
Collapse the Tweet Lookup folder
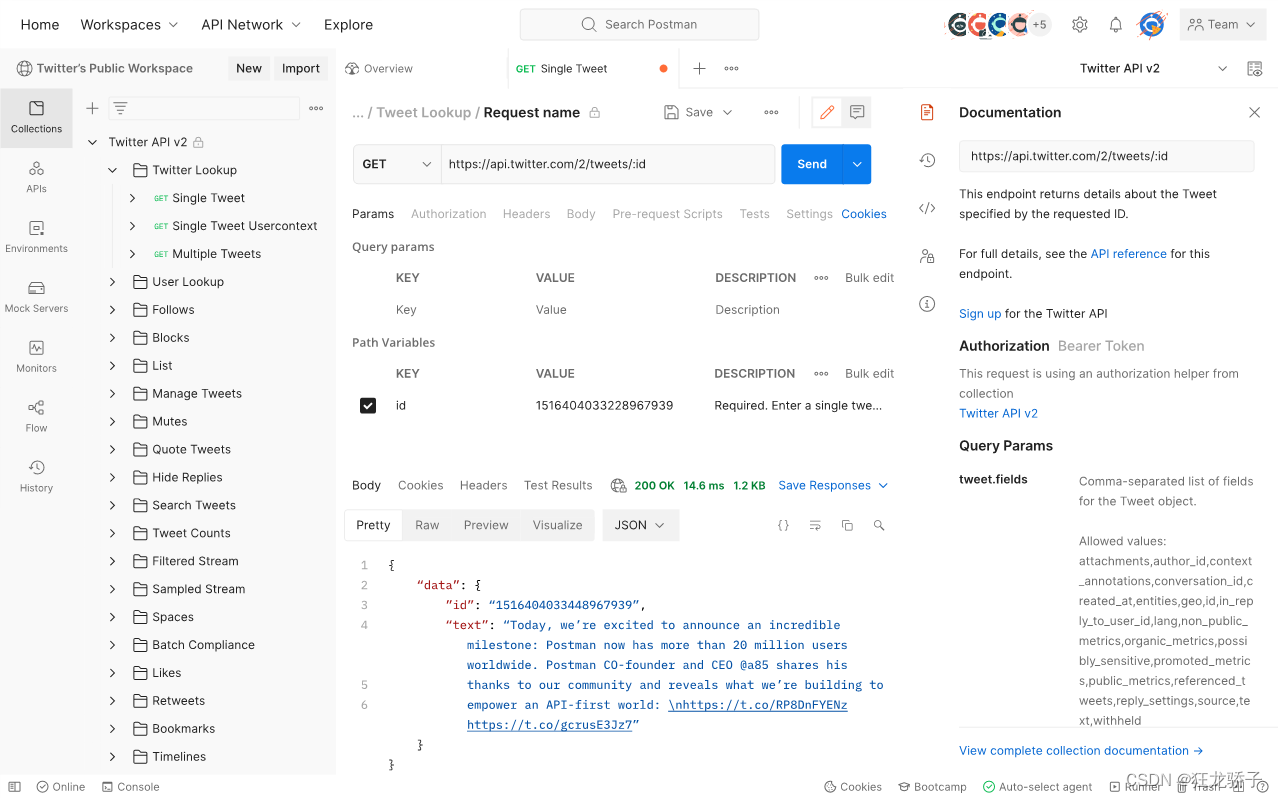pos(112,170)
